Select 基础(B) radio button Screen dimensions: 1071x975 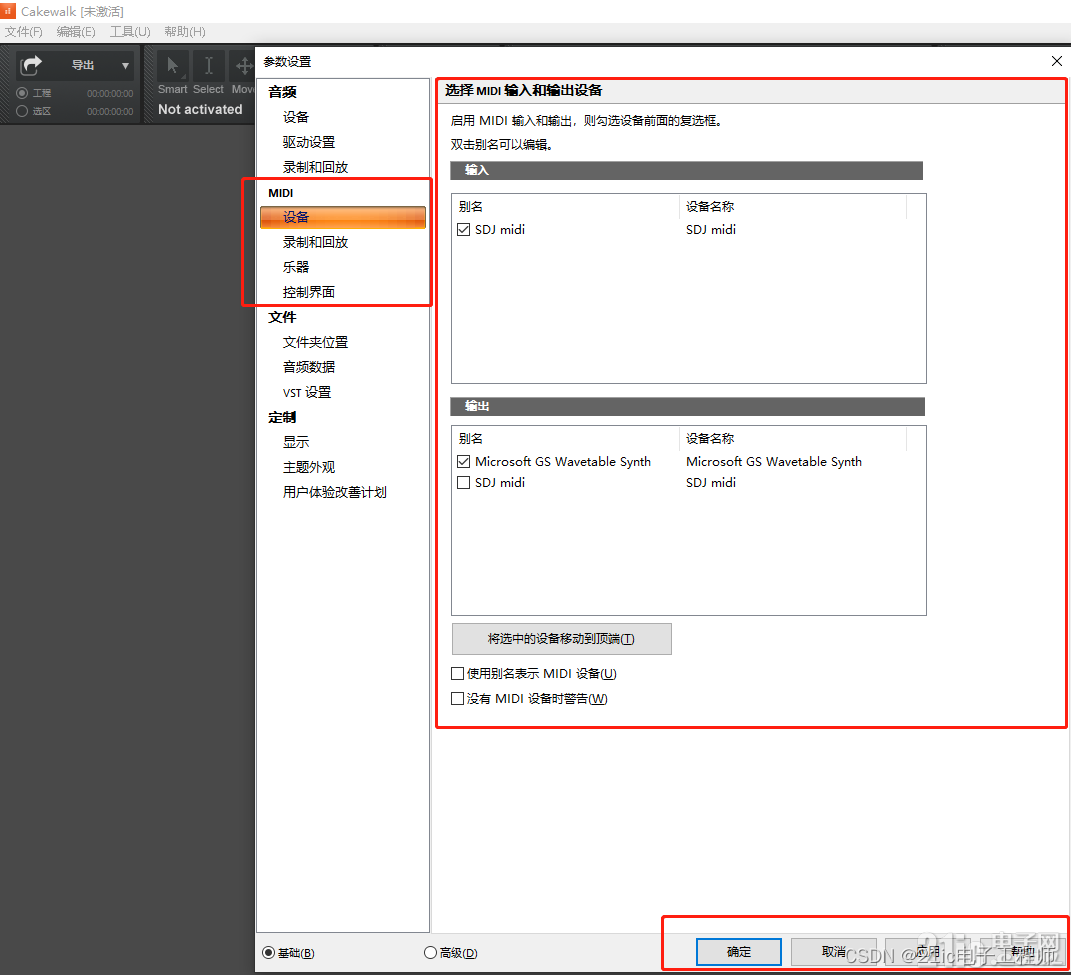[x=268, y=952]
